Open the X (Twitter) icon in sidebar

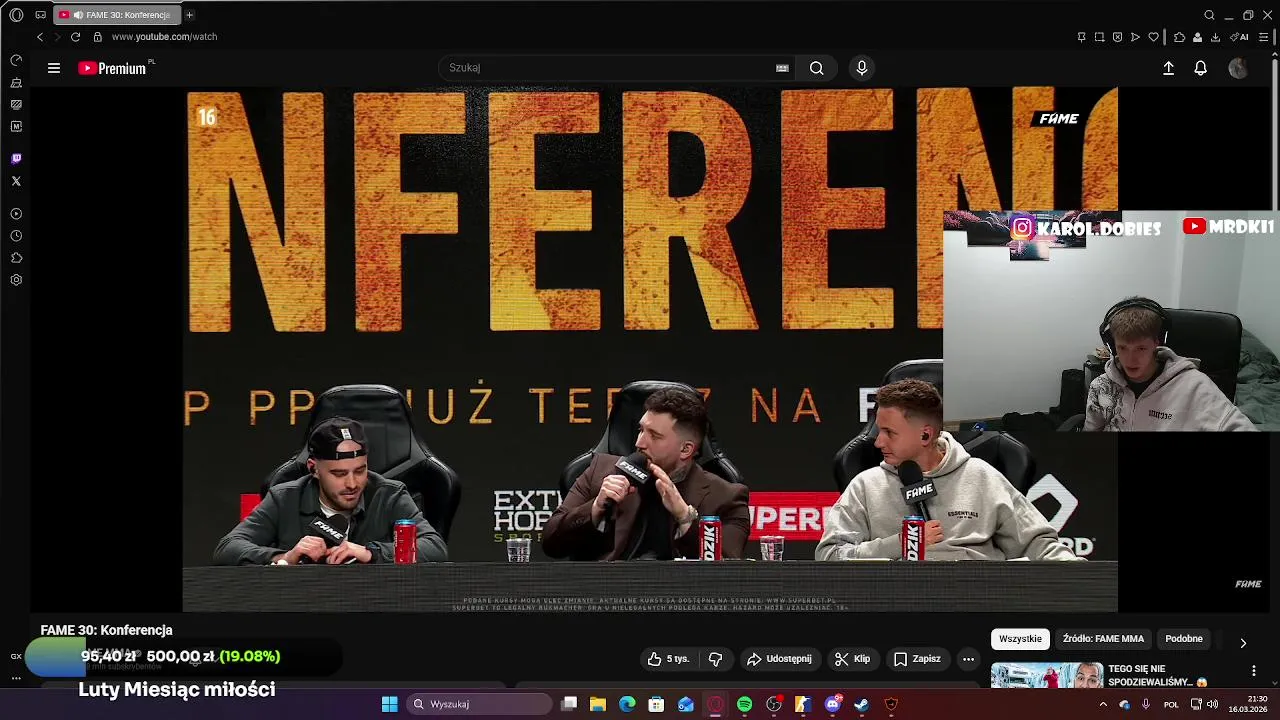pyautogui.click(x=16, y=181)
